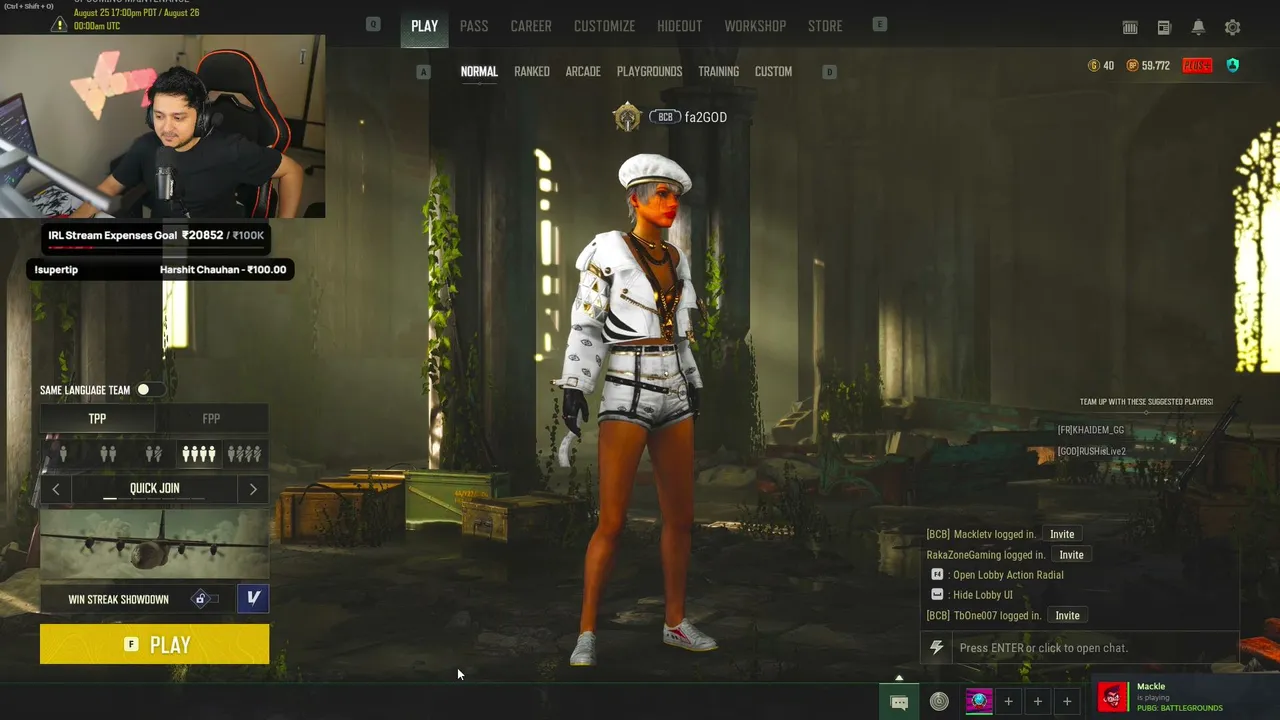Screen dimensions: 1280x720
Task: Click the rank emblem next to fa2GOD
Action: (627, 118)
